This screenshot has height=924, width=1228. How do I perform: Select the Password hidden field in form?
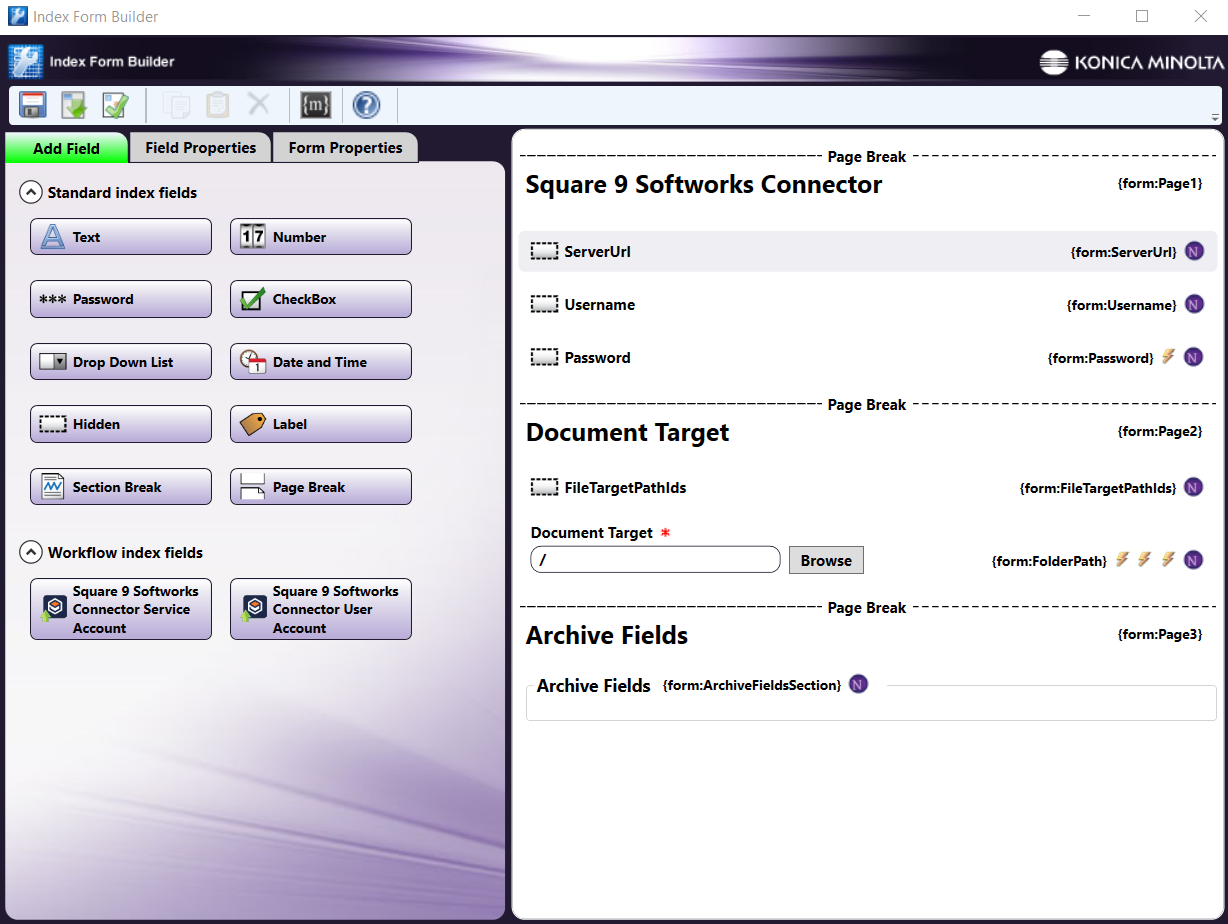pyautogui.click(x=868, y=358)
